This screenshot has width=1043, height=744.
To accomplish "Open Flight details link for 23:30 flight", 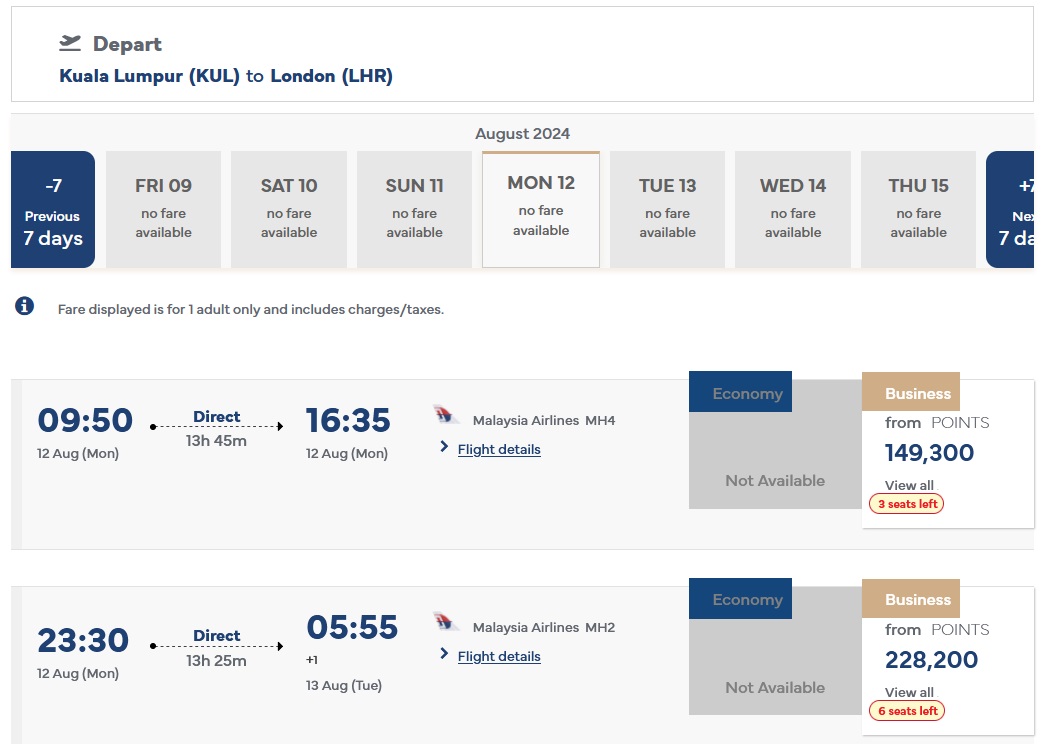I will tap(498, 656).
